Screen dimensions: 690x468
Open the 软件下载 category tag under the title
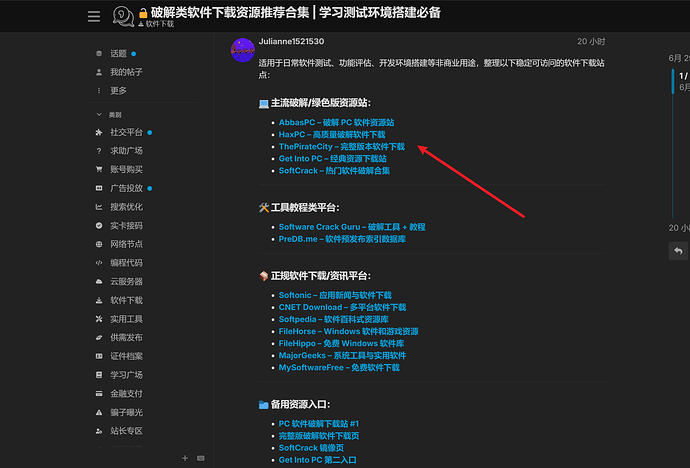[156, 24]
